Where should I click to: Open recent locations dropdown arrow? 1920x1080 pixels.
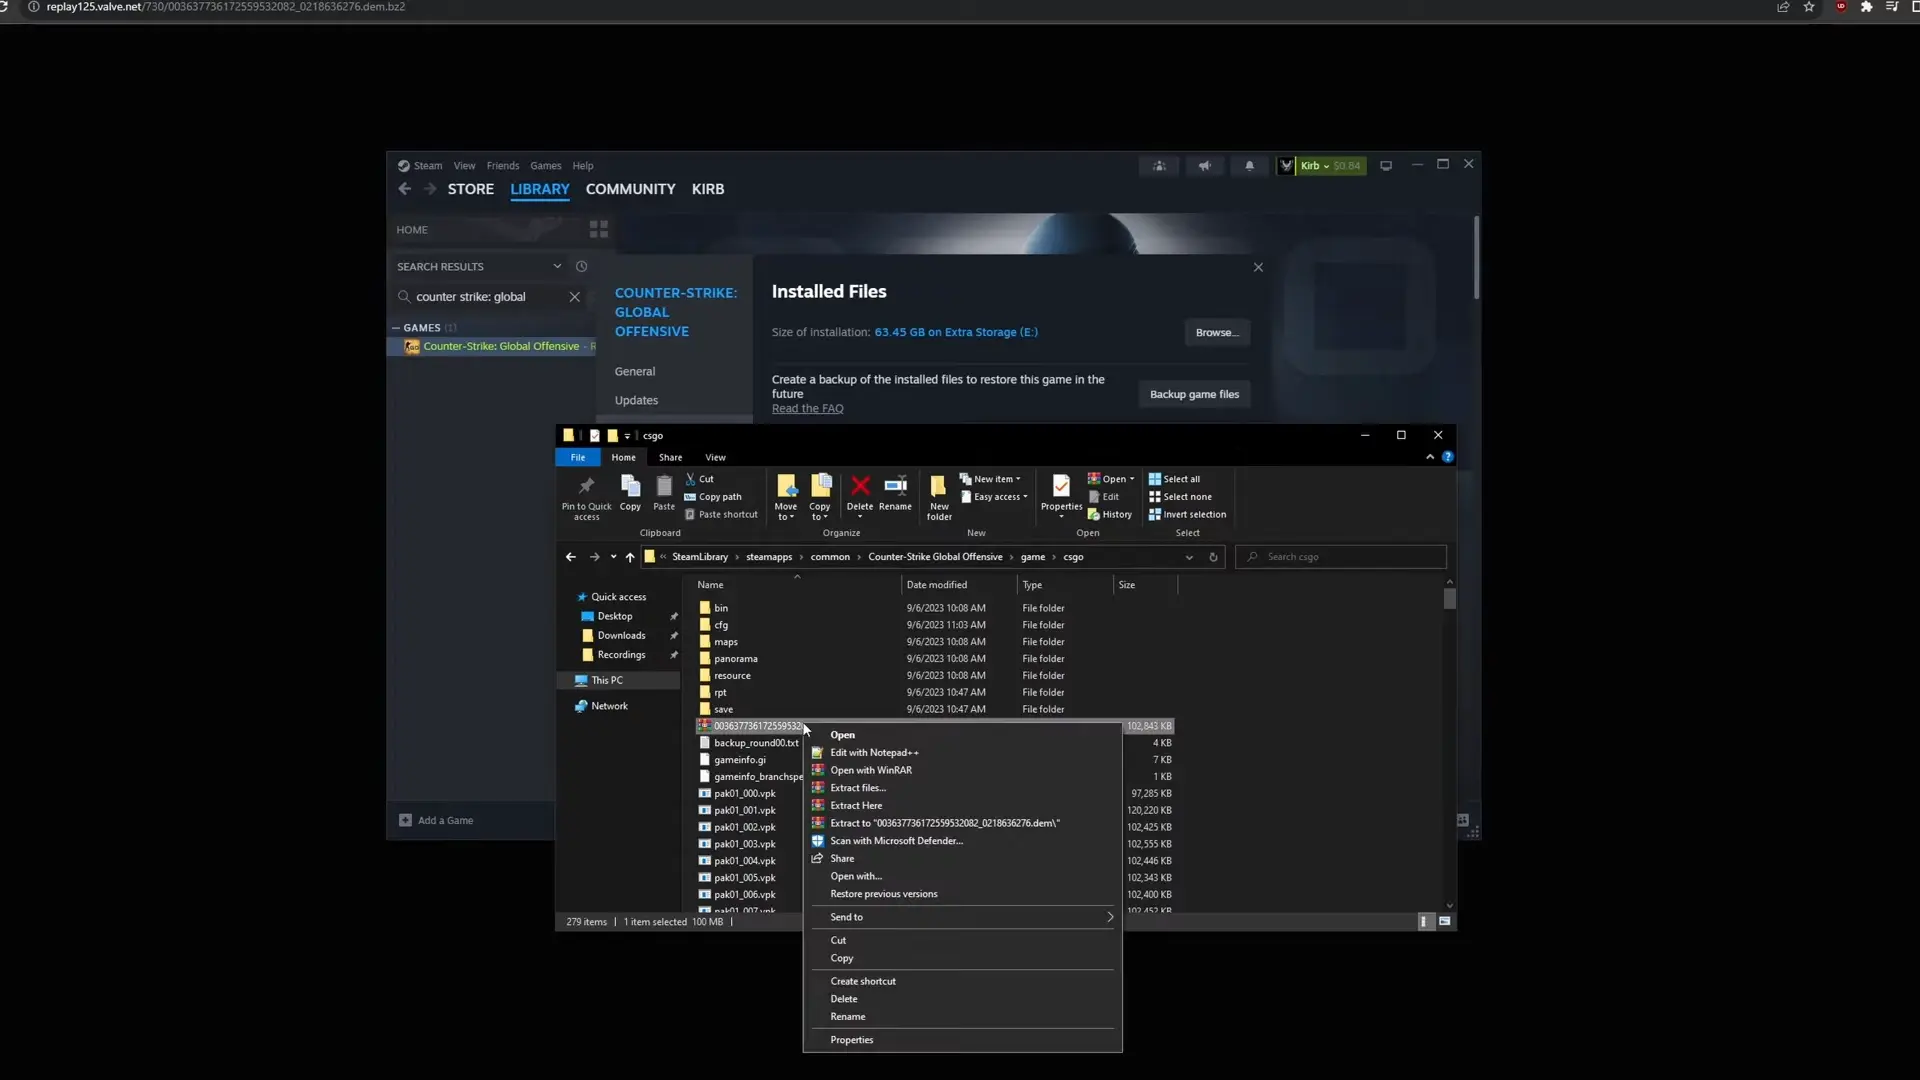[x=613, y=557]
